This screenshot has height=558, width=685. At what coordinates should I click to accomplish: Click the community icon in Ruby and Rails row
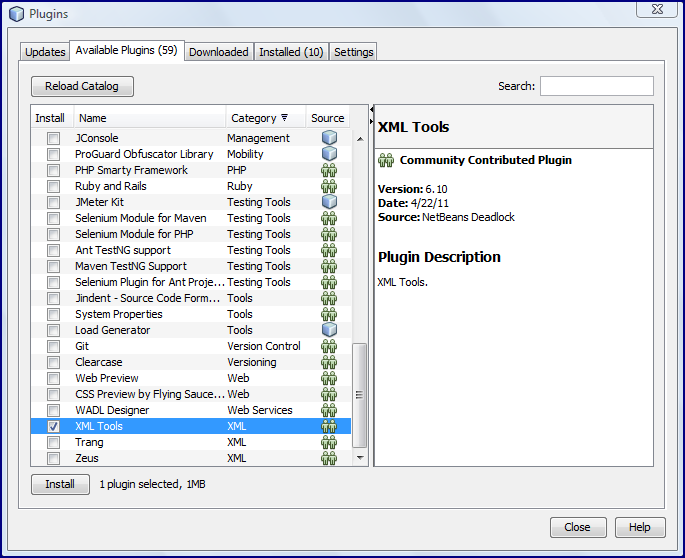[329, 186]
